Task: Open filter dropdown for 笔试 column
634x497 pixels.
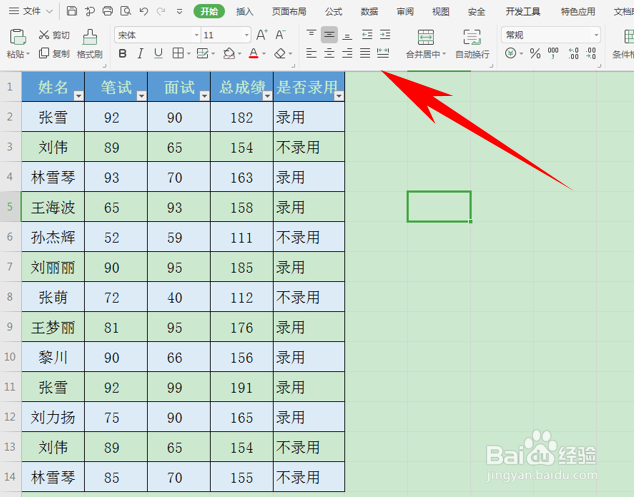Action: pyautogui.click(x=142, y=96)
